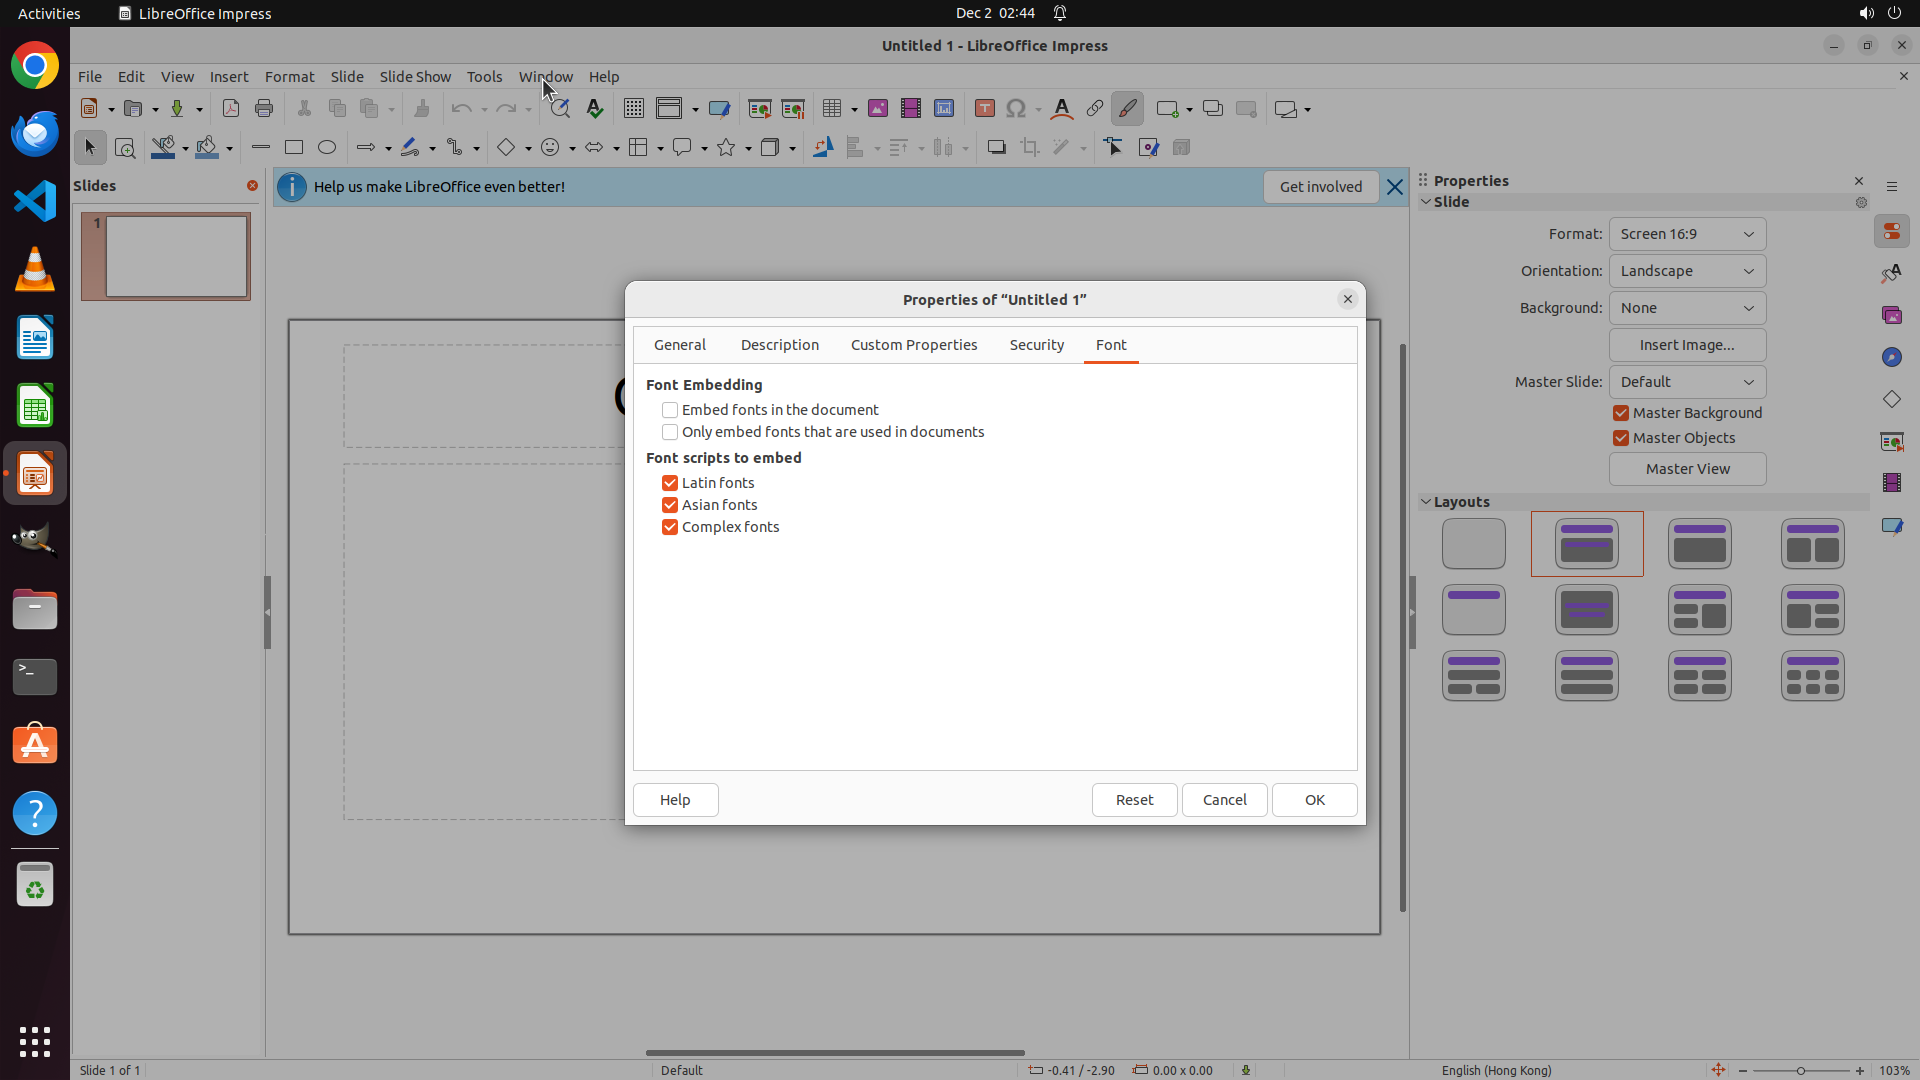The image size is (1920, 1080).
Task: Click OK in the Properties dialog
Action: pyautogui.click(x=1314, y=800)
